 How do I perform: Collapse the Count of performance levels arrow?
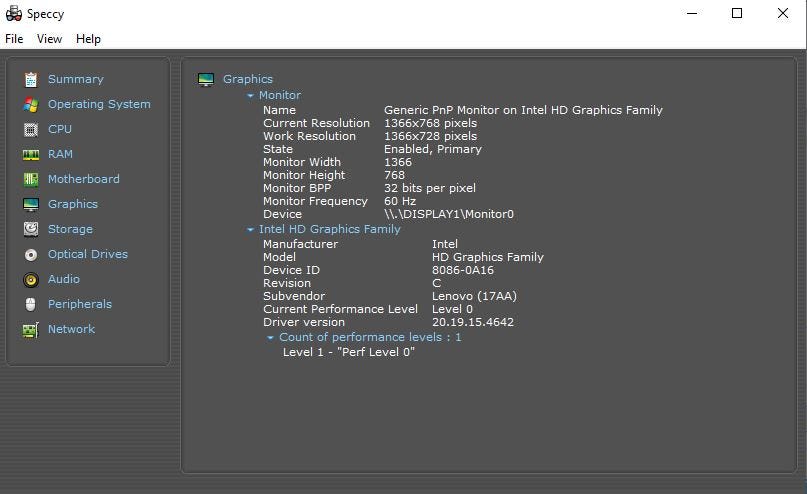[270, 338]
